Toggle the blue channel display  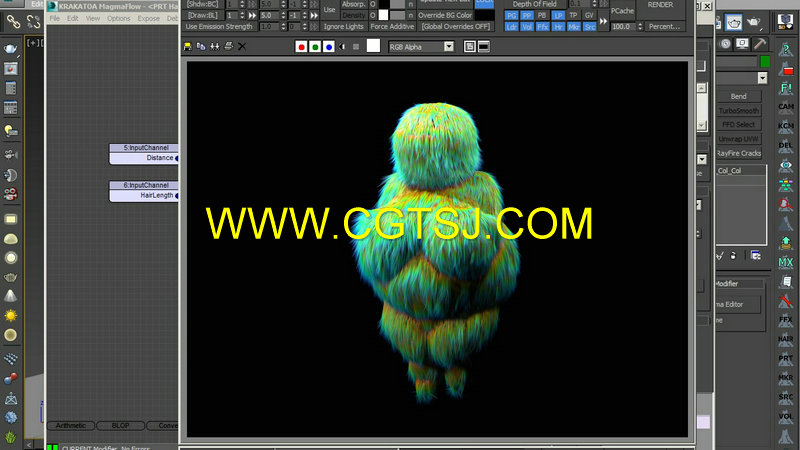329,47
